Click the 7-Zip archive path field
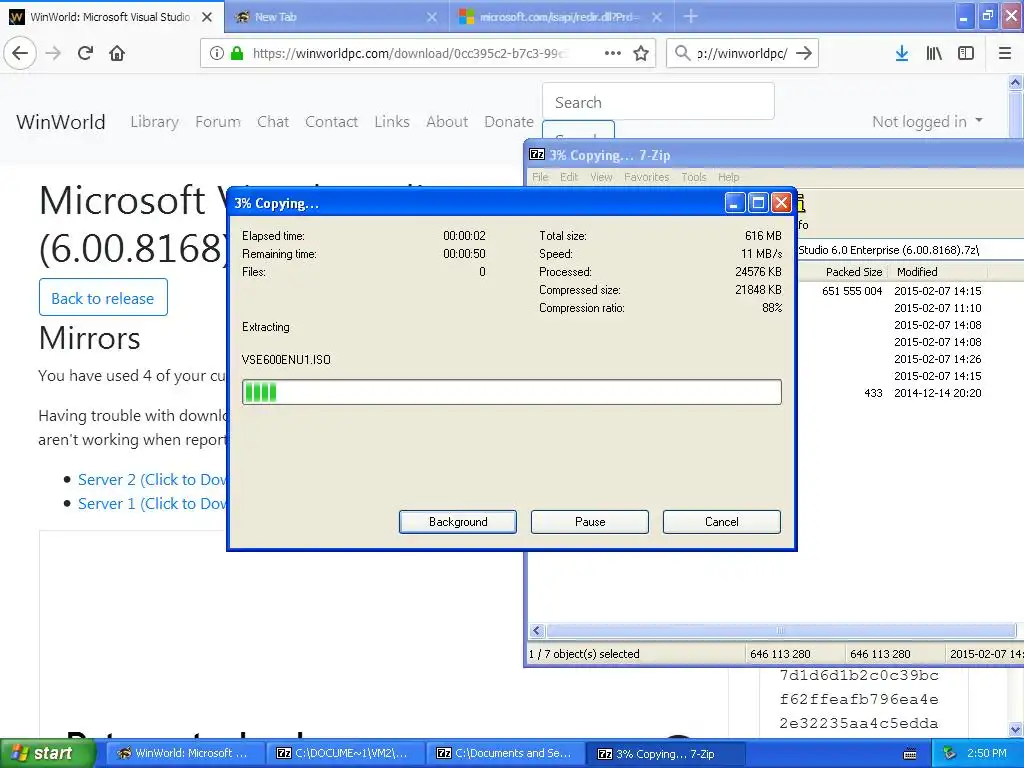 click(x=910, y=249)
